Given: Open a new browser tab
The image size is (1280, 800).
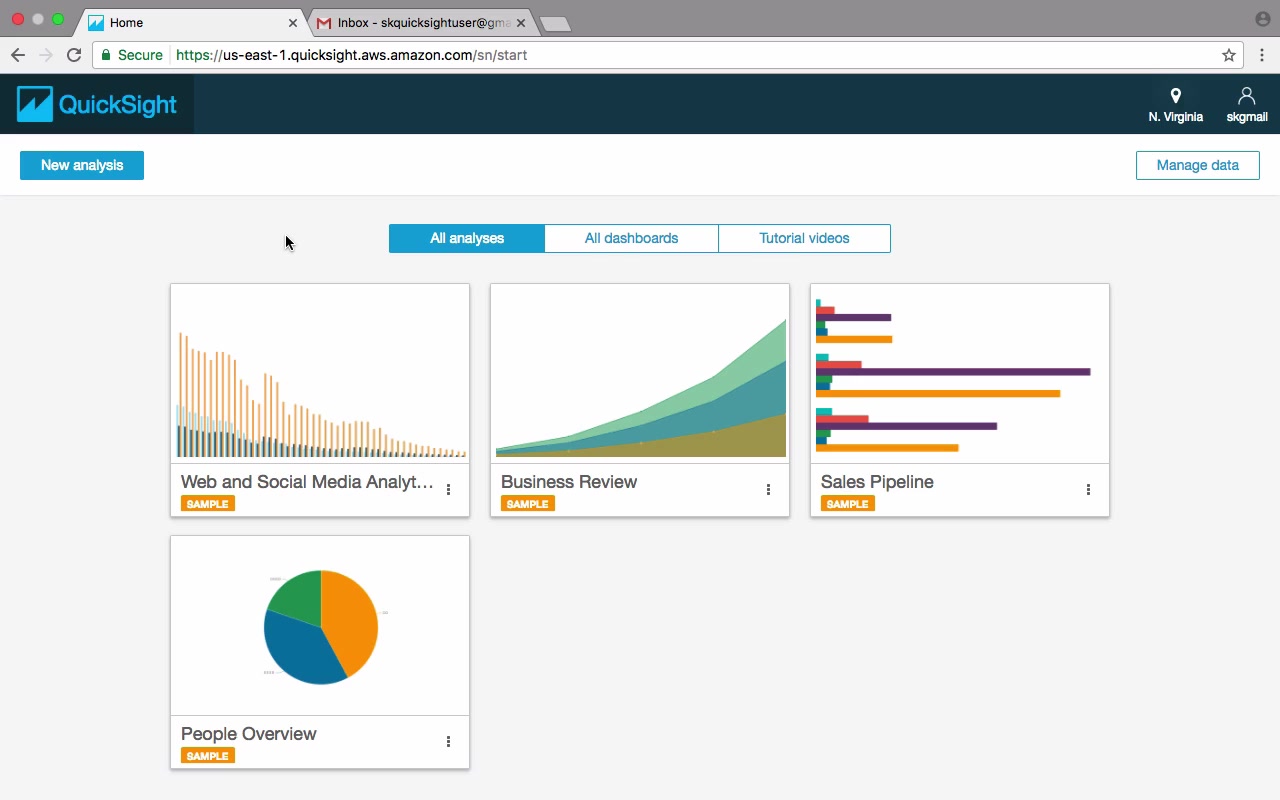Looking at the screenshot, I should [555, 24].
